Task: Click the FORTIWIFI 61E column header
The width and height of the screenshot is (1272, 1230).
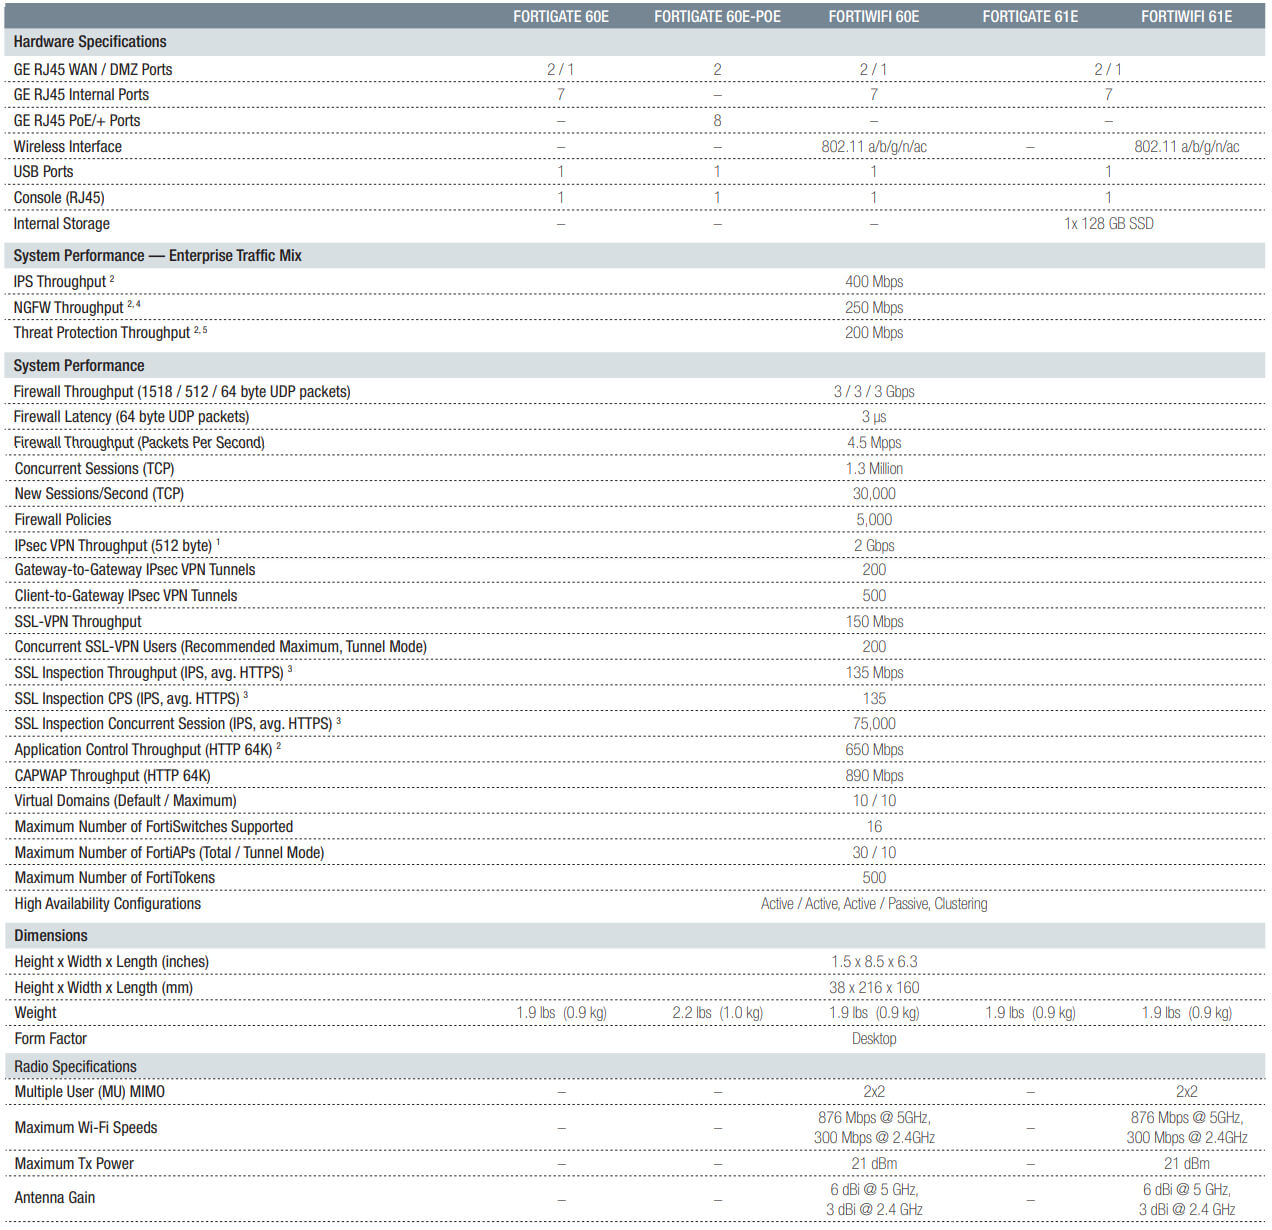Action: click(x=1186, y=16)
